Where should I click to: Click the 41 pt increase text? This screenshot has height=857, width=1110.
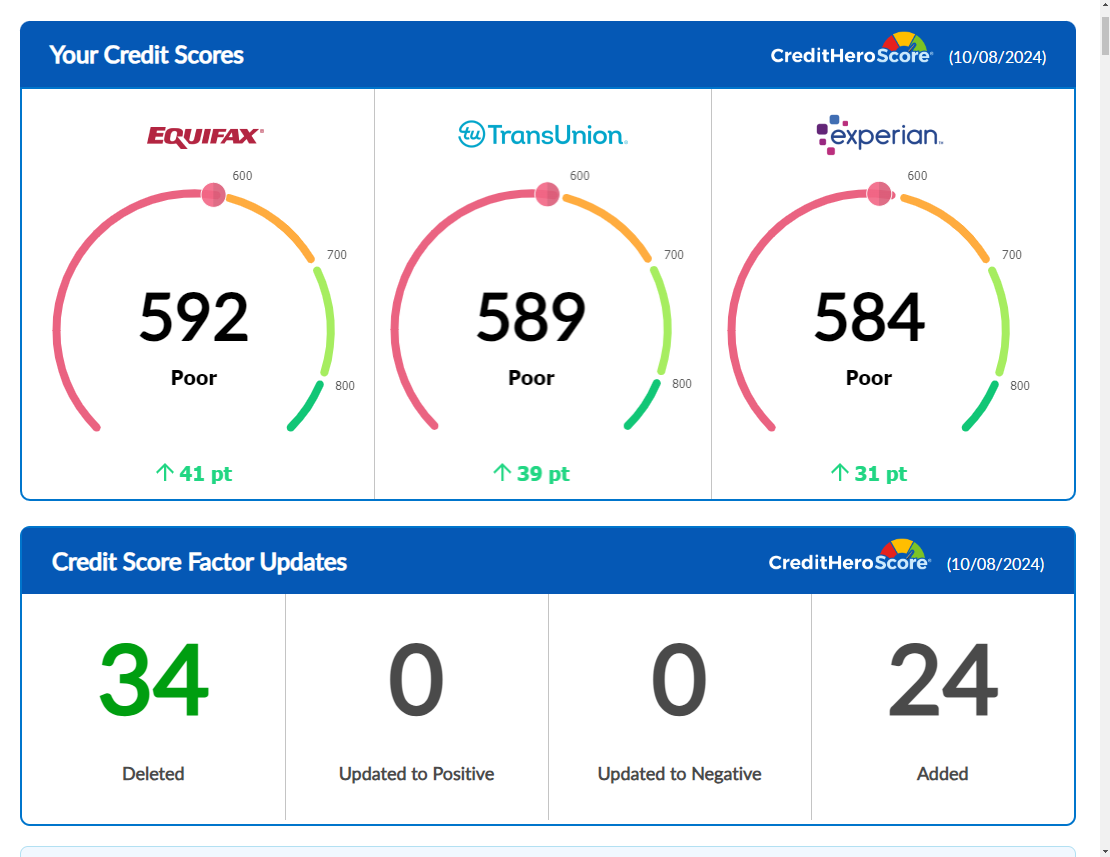coord(205,473)
